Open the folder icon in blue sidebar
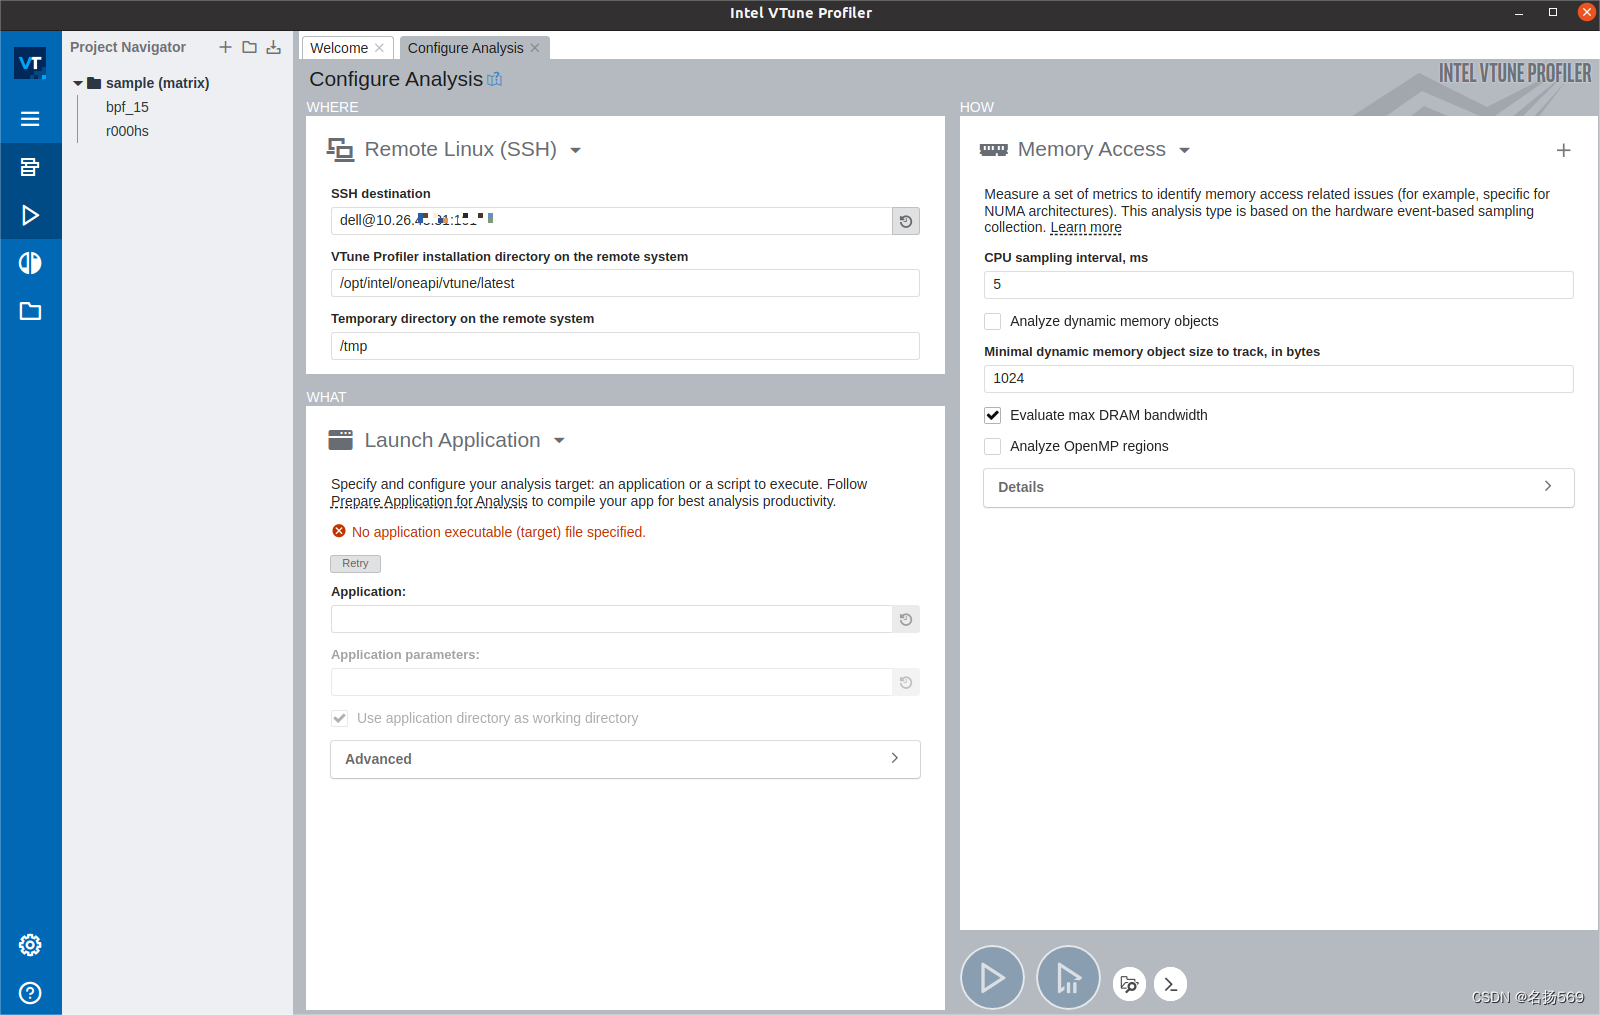The image size is (1600, 1015). [x=30, y=311]
